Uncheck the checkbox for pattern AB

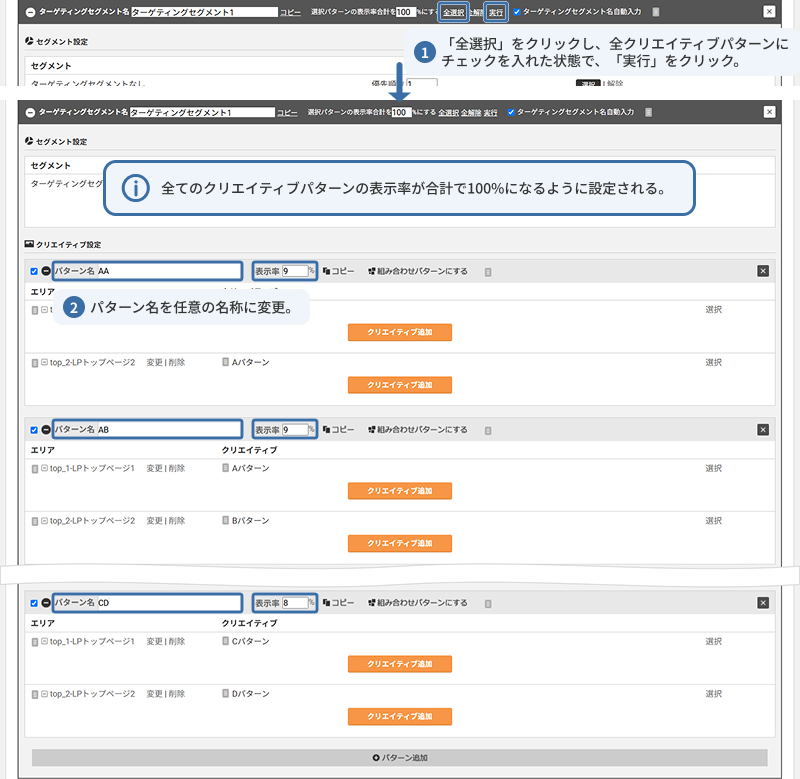[34, 430]
